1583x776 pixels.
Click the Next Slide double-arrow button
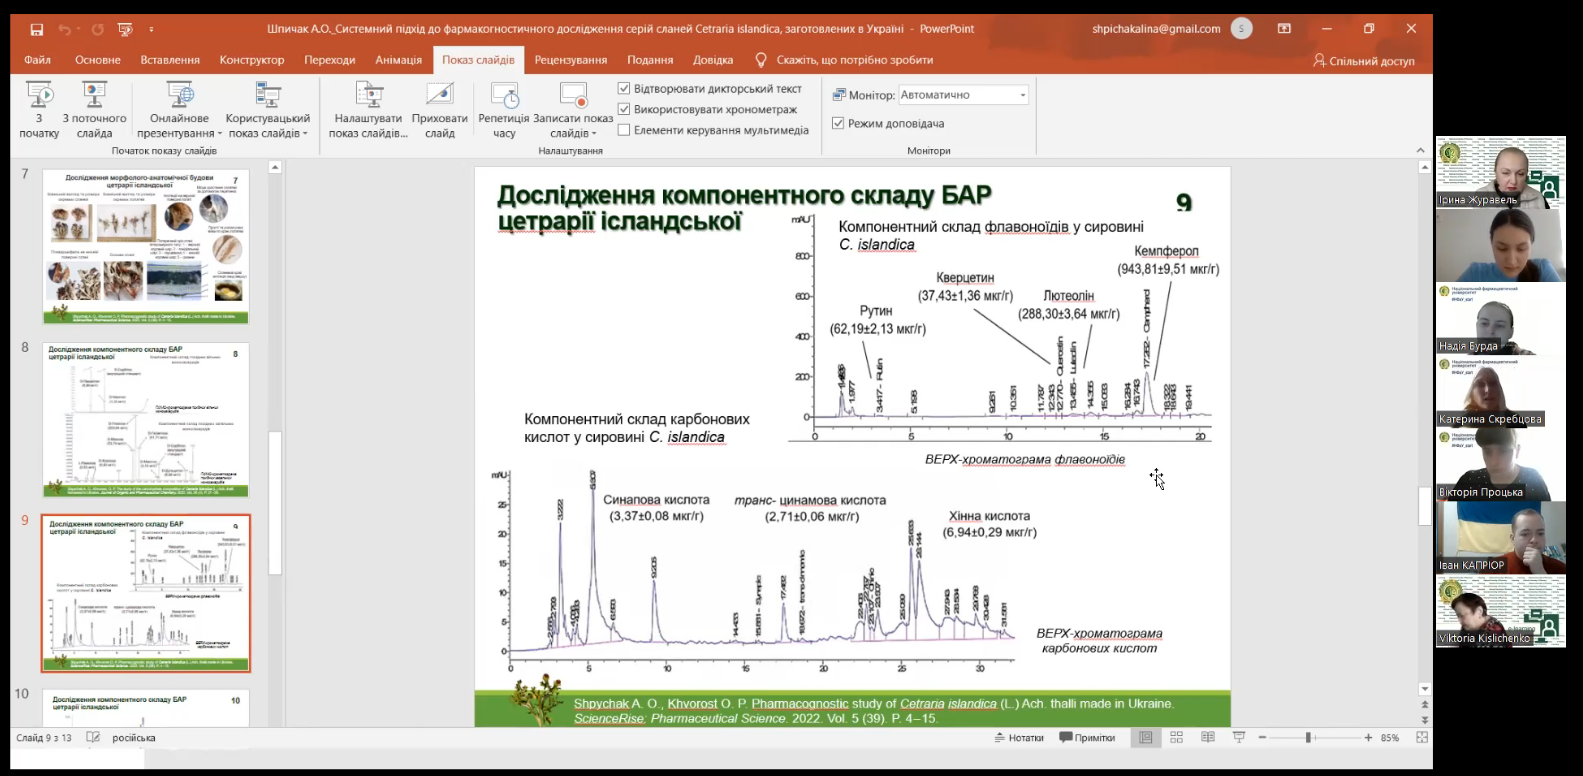(1425, 719)
